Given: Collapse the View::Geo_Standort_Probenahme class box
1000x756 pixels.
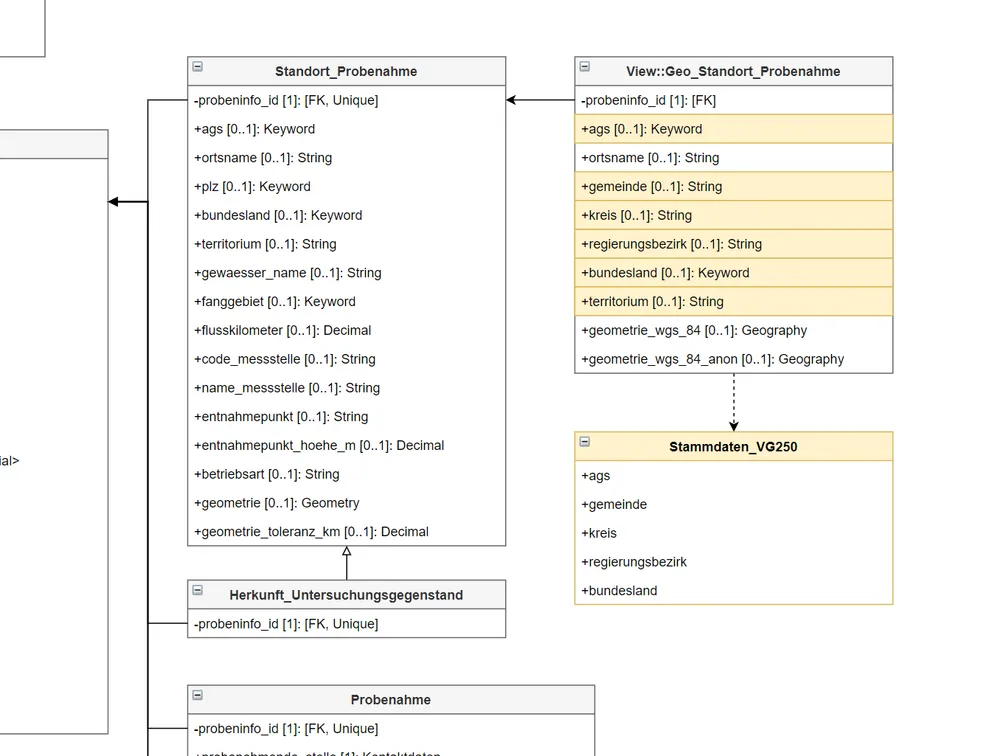Looking at the screenshot, I should 585,66.
